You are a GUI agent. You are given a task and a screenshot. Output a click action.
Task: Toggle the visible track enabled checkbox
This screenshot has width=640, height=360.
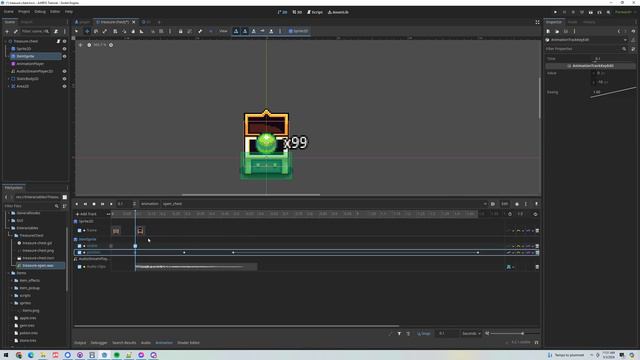(80, 246)
